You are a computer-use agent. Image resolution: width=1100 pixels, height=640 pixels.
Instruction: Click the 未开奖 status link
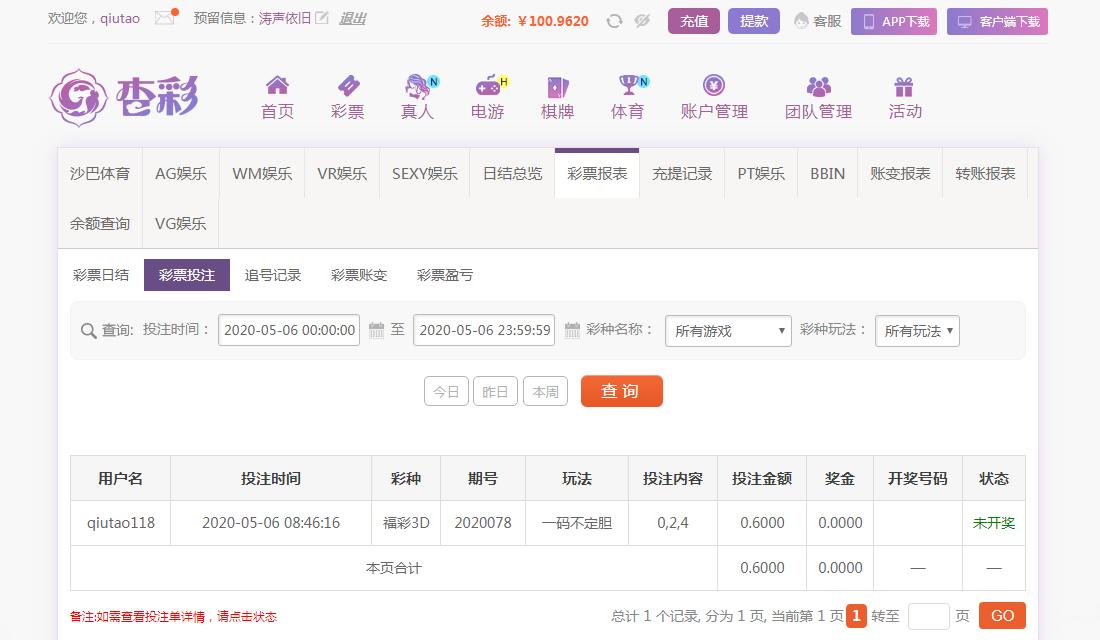993,523
